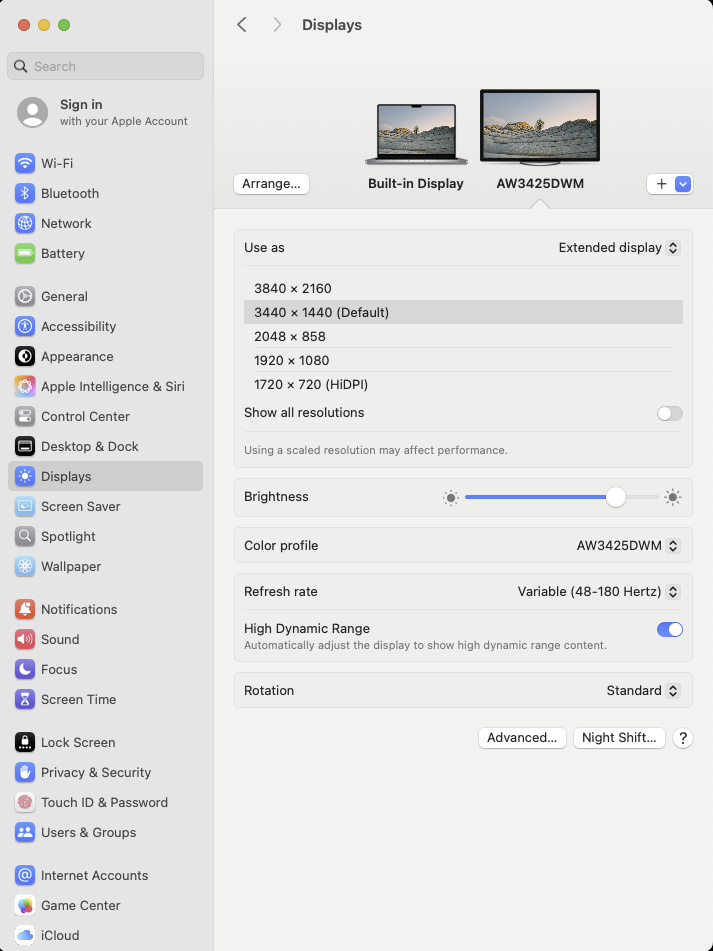Click the Apple Account avatar icon

[33, 112]
